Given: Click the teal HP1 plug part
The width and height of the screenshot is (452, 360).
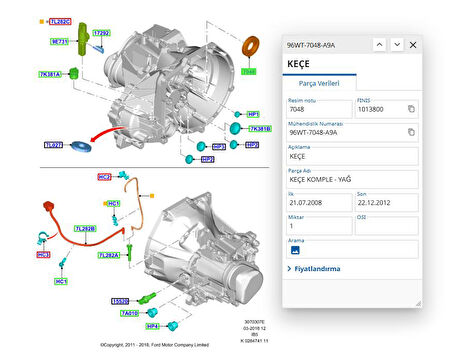Looking at the screenshot, I should pyautogui.click(x=237, y=114).
